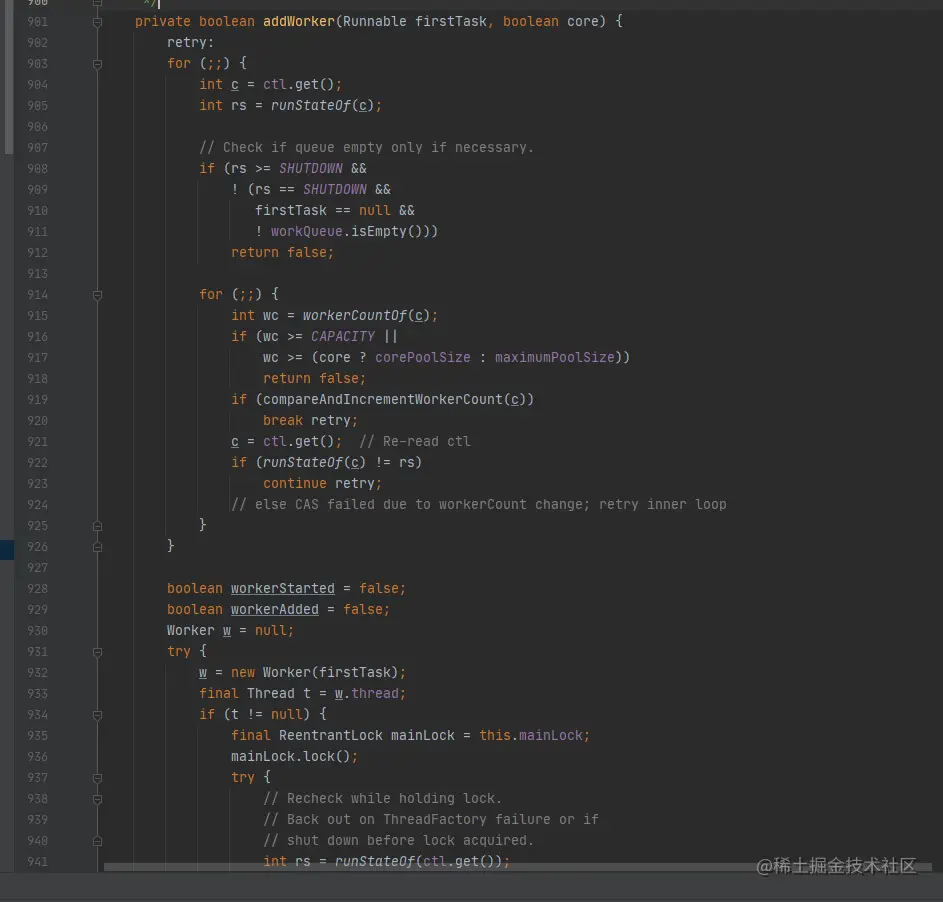The image size is (943, 902).
Task: Collapse the comment block fold at line 938
Action: tap(97, 799)
